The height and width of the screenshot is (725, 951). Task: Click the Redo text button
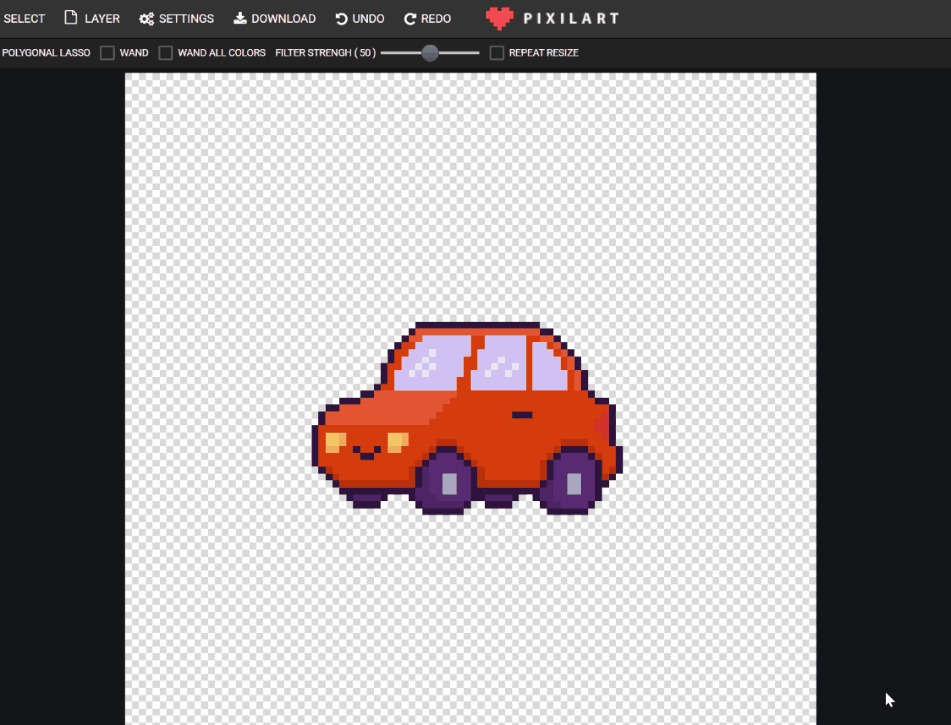coord(436,19)
